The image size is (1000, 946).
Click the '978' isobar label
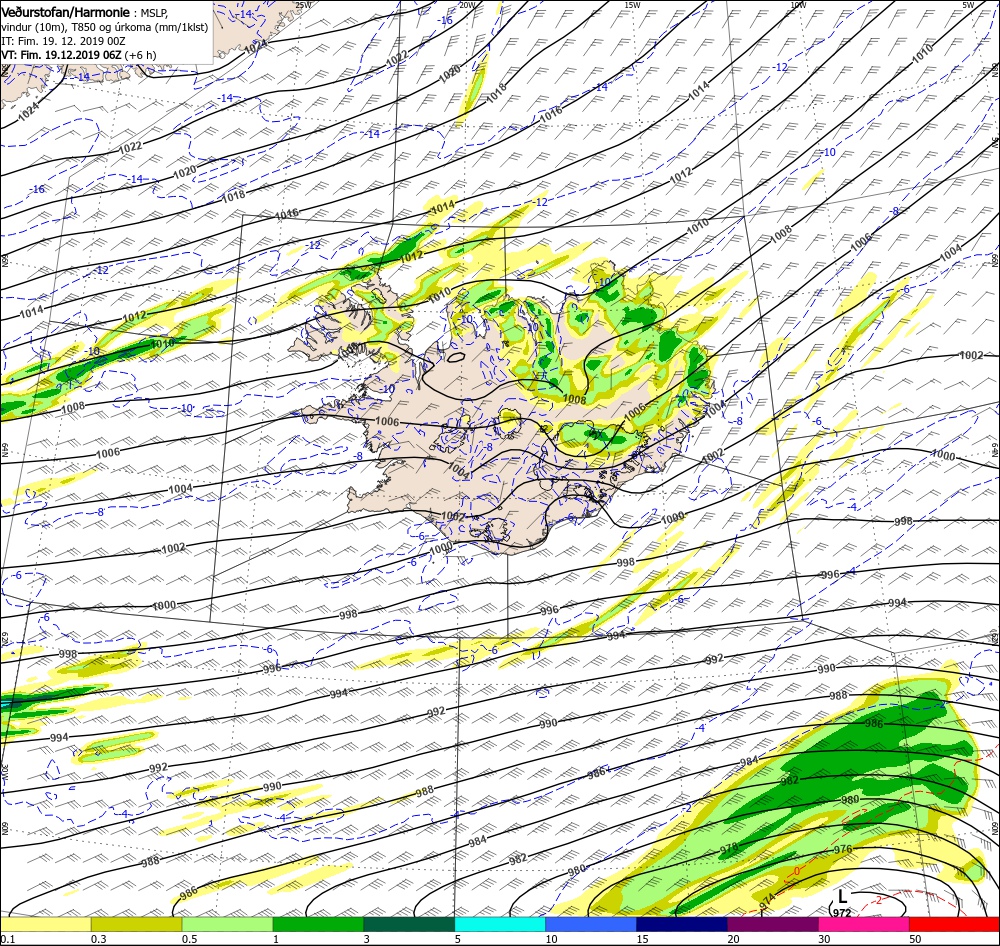pyautogui.click(x=728, y=848)
